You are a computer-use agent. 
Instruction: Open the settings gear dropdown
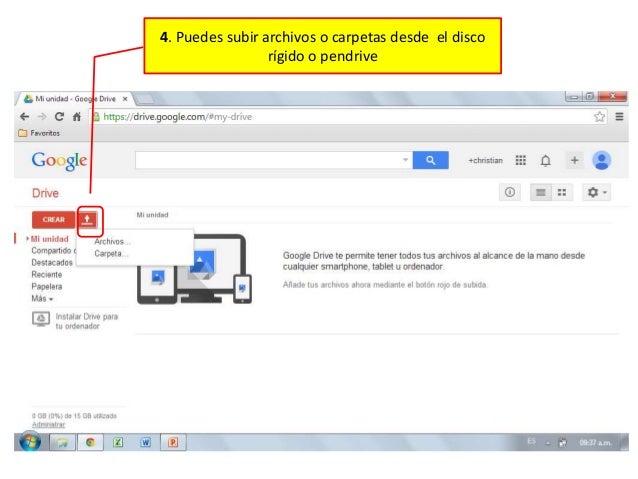click(597, 192)
